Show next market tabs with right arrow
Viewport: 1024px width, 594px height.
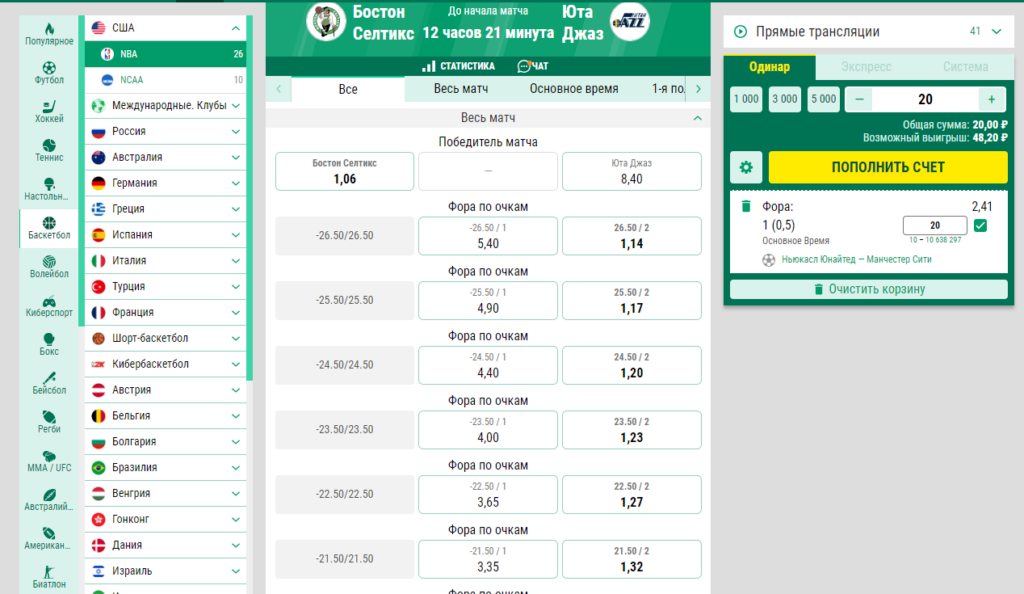click(x=698, y=89)
